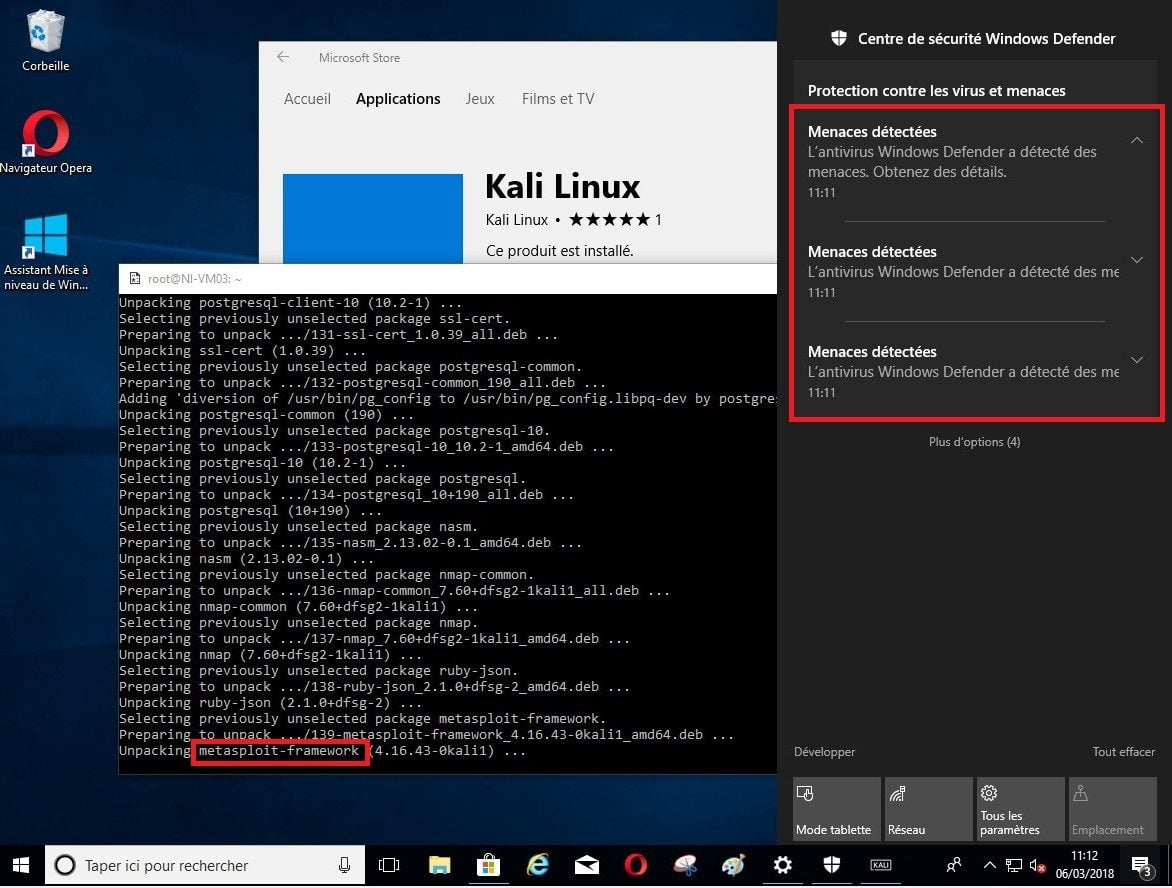
Task: Toggle Mode tablette quick action
Action: (x=836, y=809)
